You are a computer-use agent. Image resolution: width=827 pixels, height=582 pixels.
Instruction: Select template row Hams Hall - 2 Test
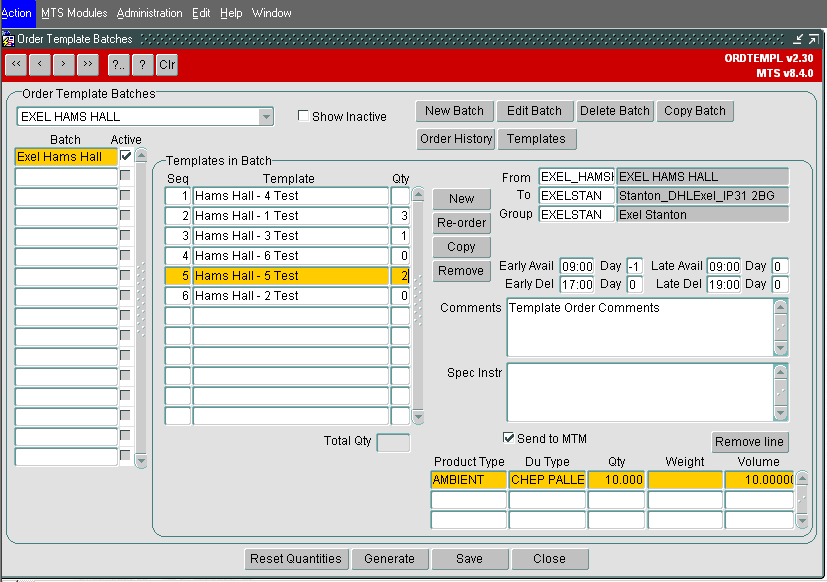[x=291, y=295]
